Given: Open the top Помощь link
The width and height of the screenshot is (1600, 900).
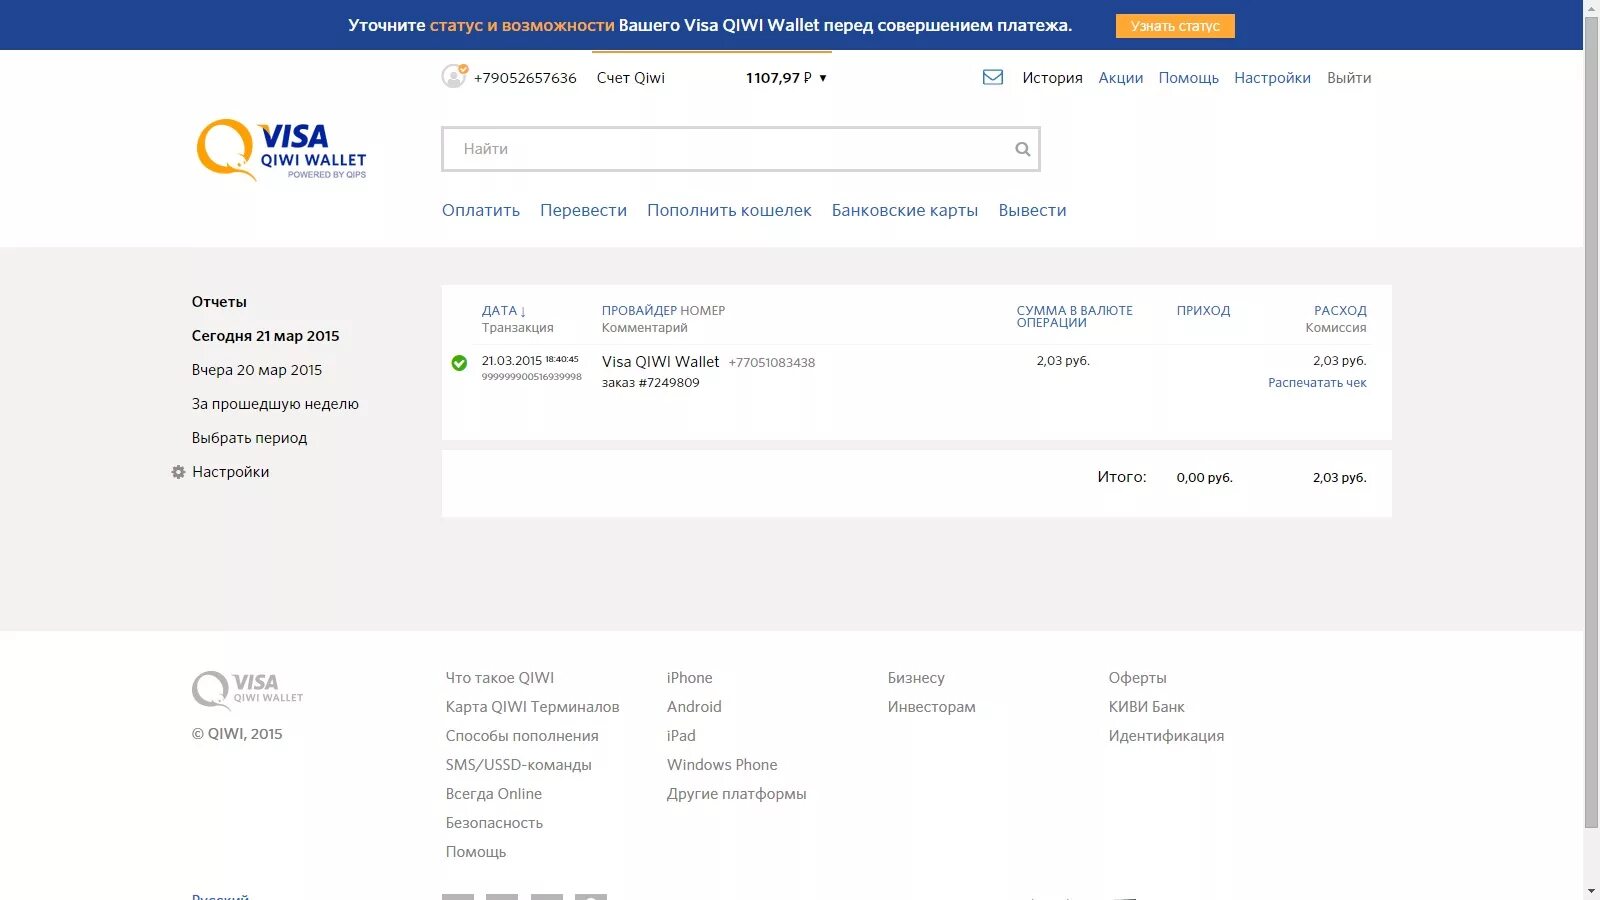Looking at the screenshot, I should [1188, 78].
